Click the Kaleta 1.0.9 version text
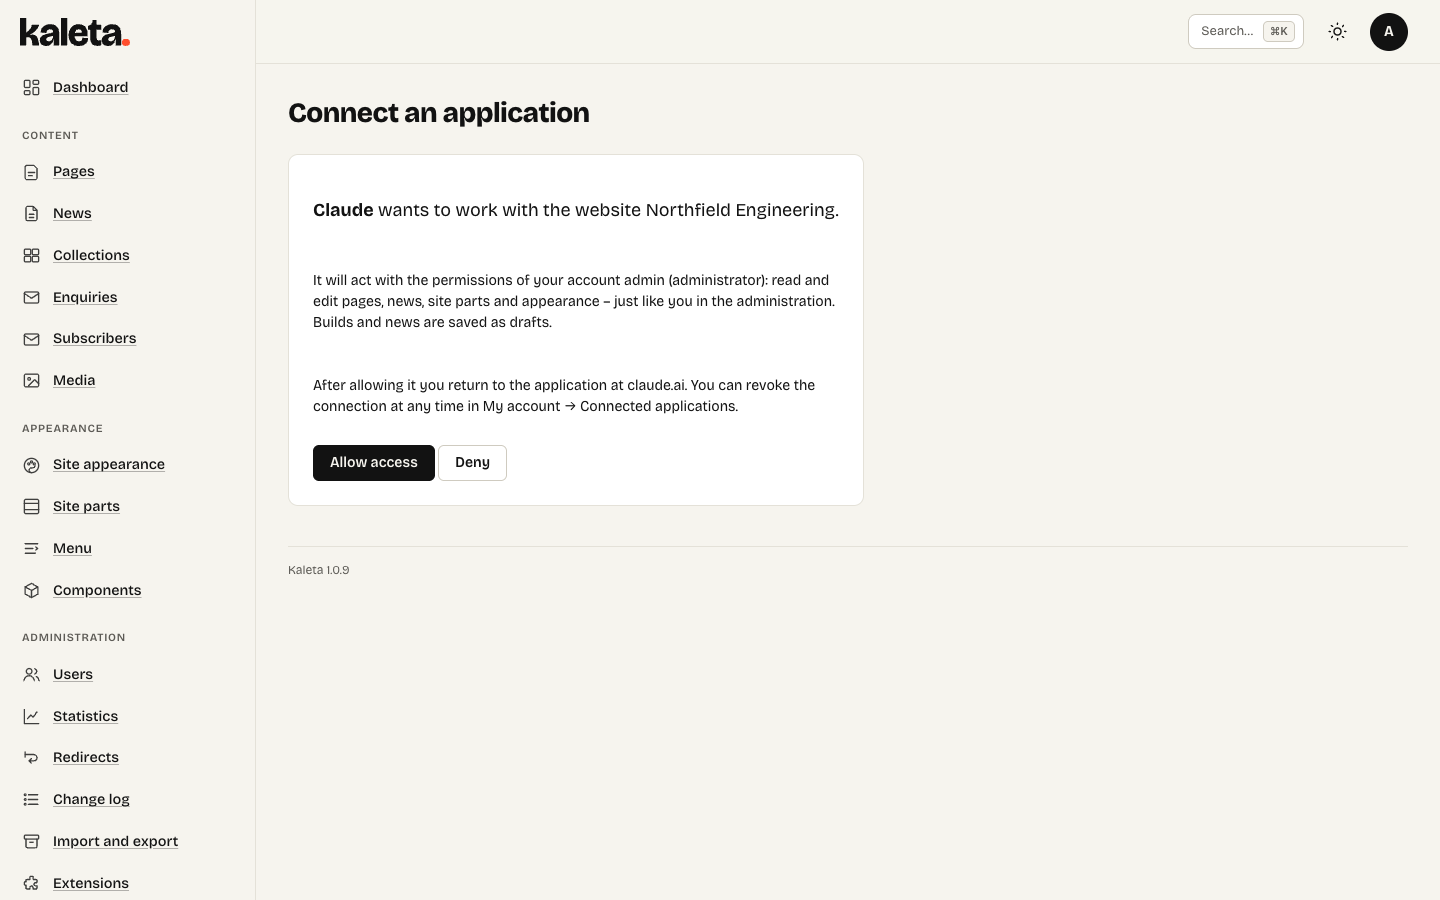This screenshot has width=1440, height=900. click(319, 570)
